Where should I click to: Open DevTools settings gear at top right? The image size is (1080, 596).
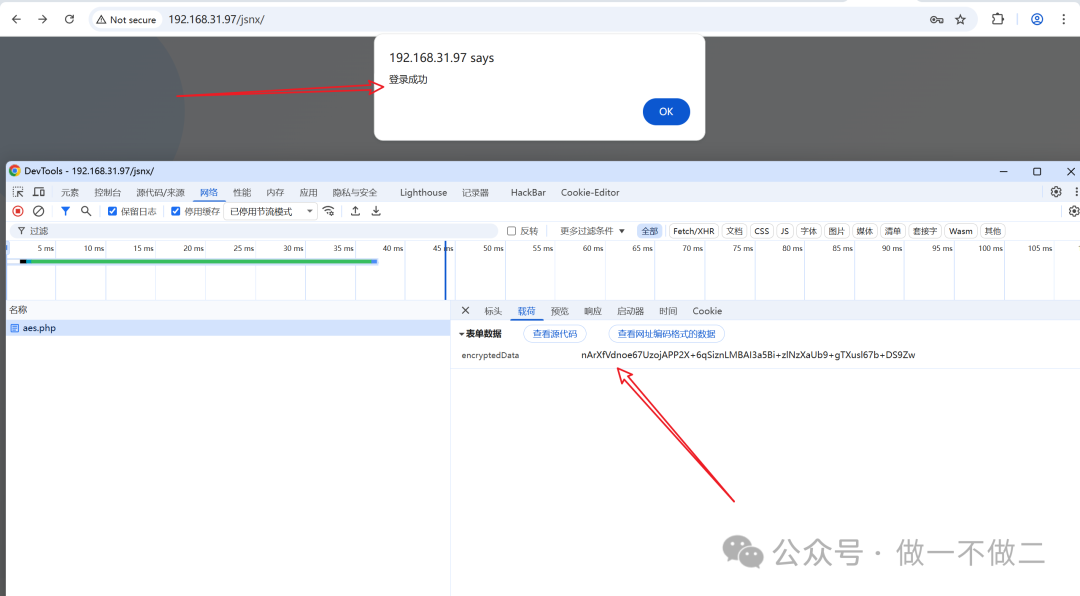pyautogui.click(x=1056, y=192)
